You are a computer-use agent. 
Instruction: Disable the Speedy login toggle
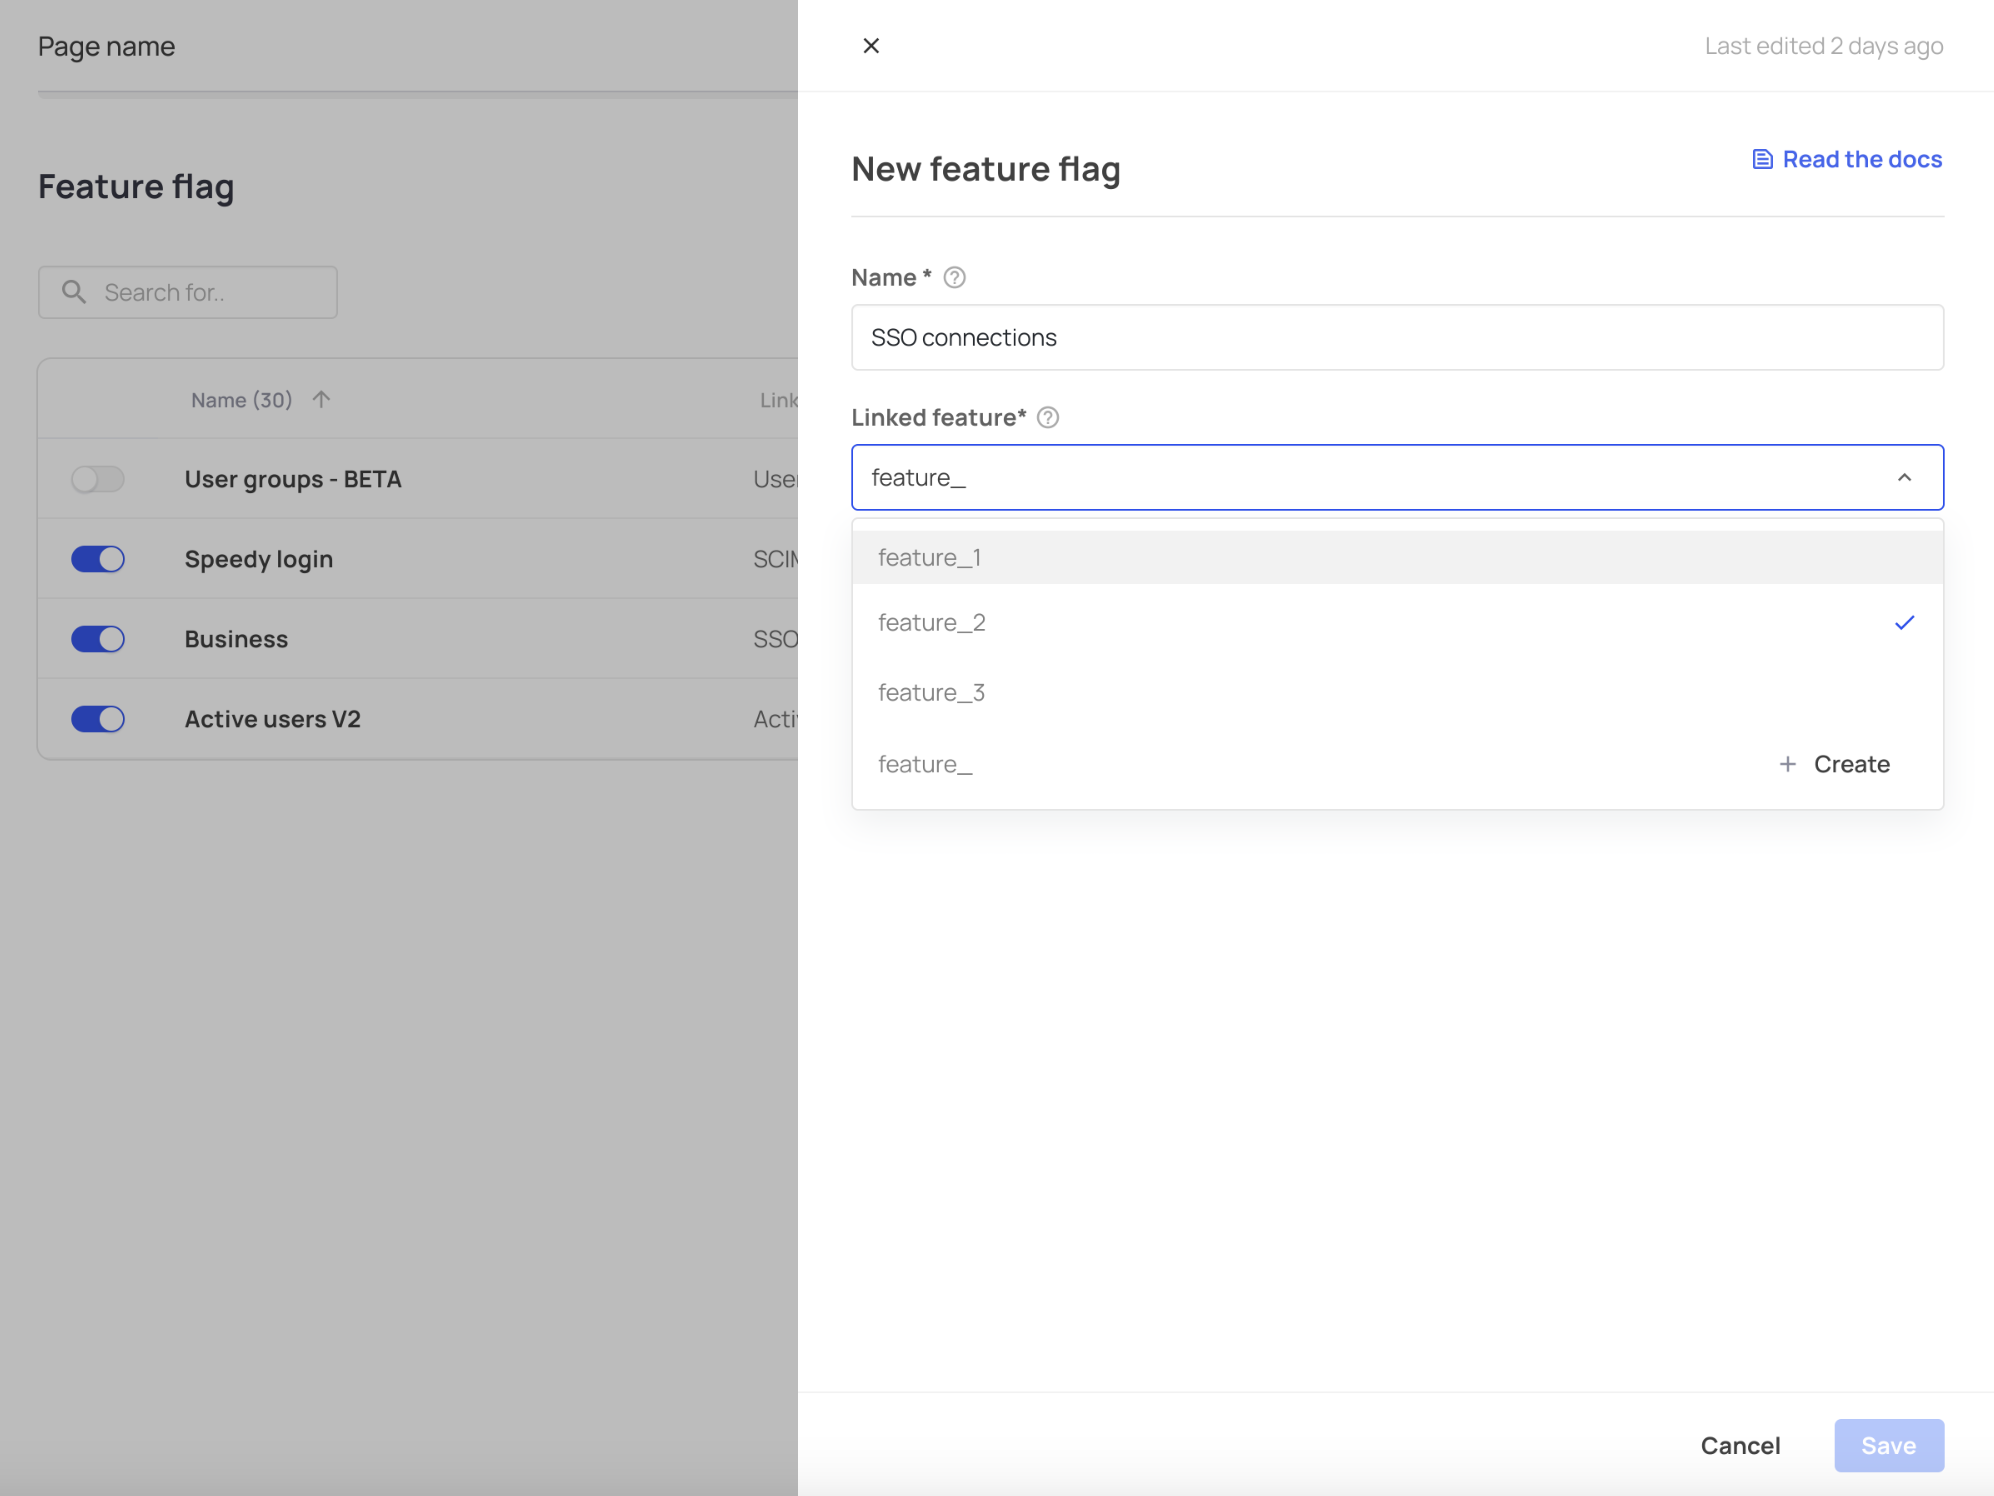pyautogui.click(x=98, y=559)
